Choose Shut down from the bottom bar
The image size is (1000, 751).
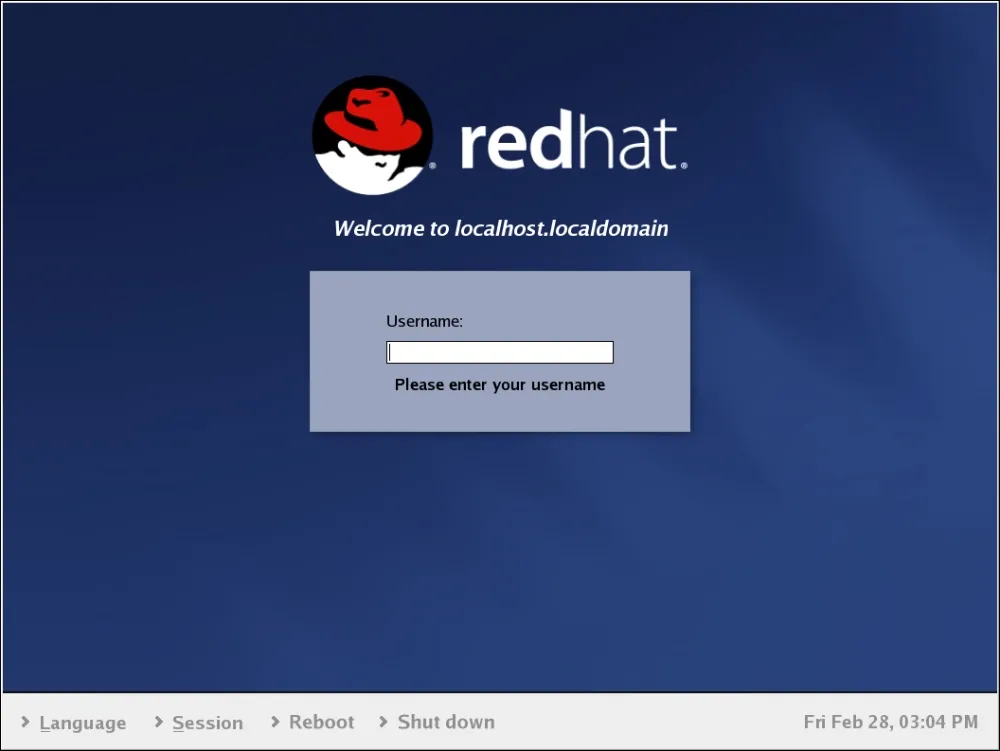445,722
